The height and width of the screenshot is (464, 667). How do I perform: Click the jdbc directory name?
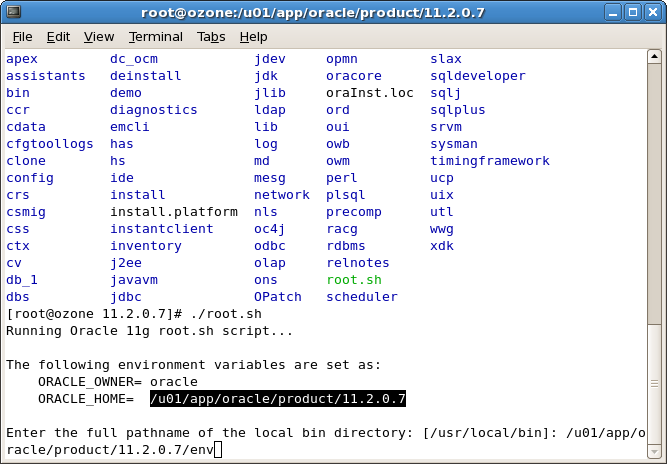[x=126, y=297]
